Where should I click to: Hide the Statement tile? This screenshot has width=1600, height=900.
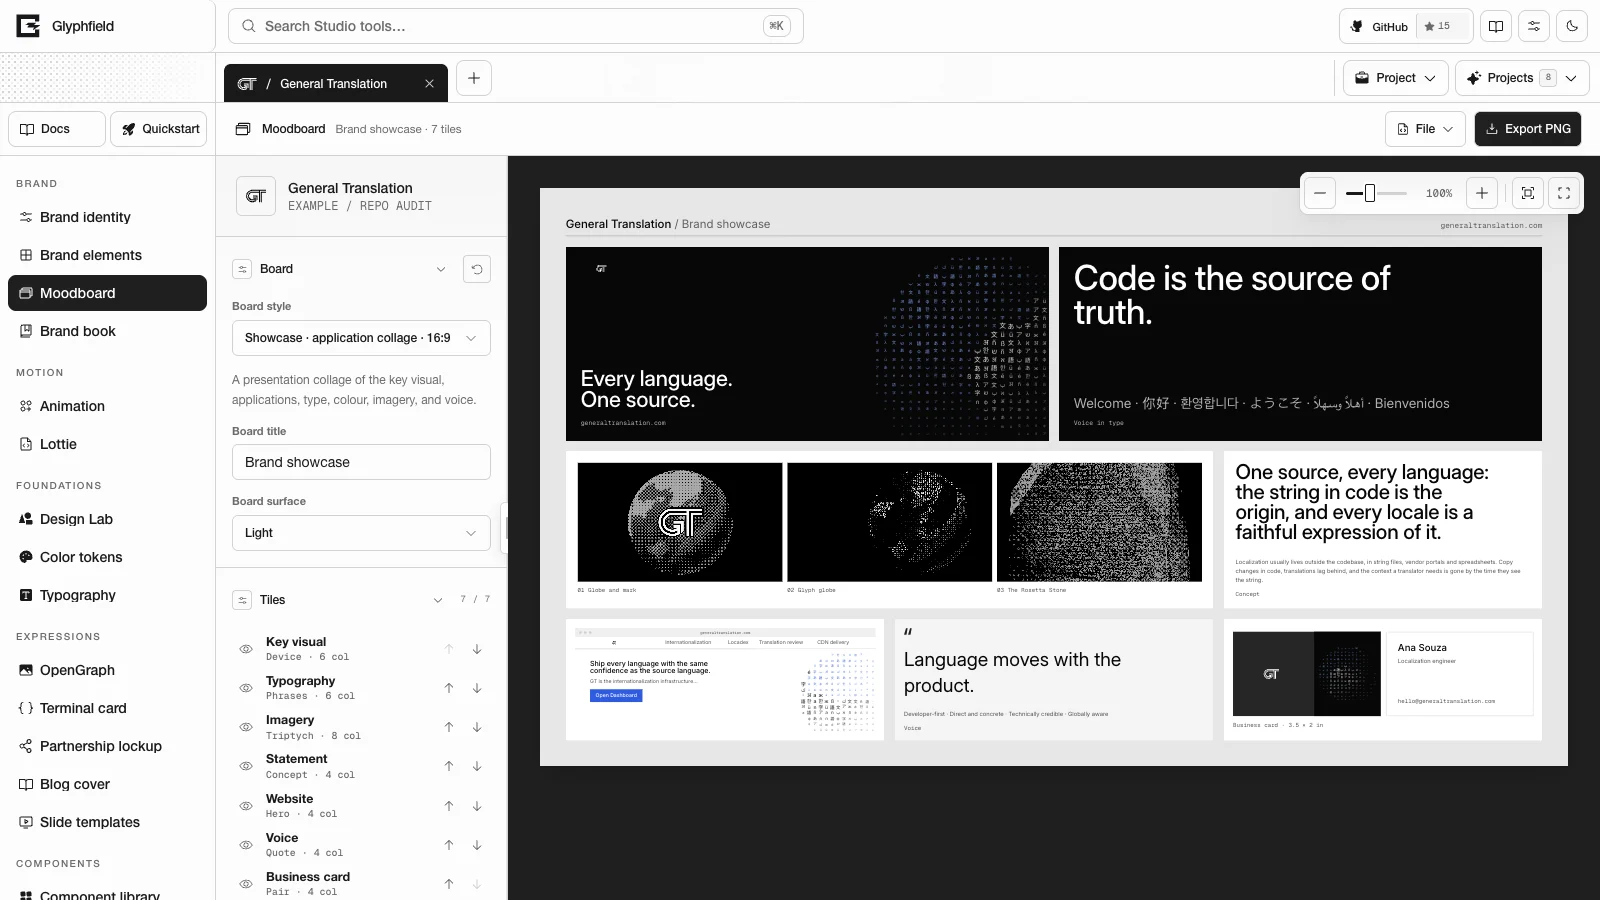pyautogui.click(x=245, y=766)
